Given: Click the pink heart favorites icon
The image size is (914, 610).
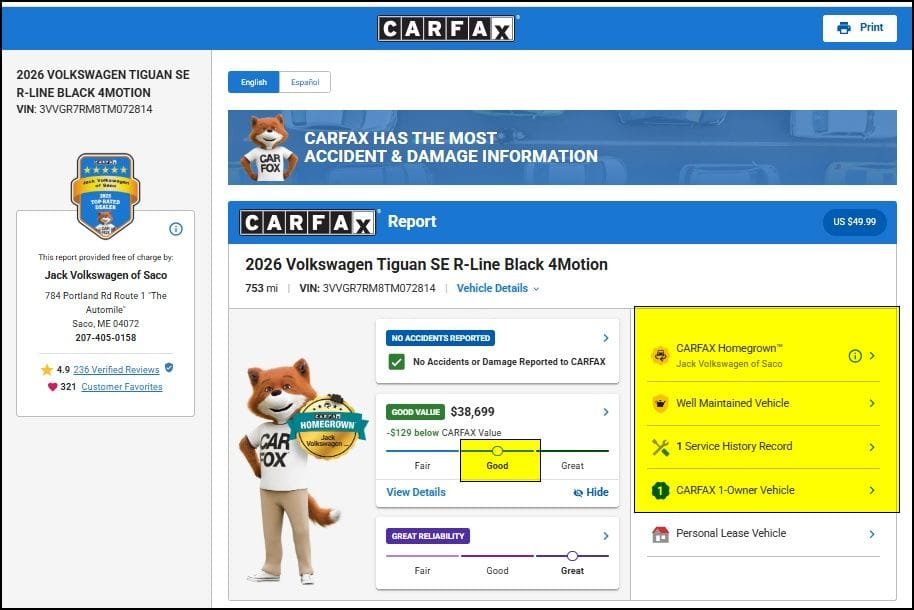Looking at the screenshot, I should (52, 387).
